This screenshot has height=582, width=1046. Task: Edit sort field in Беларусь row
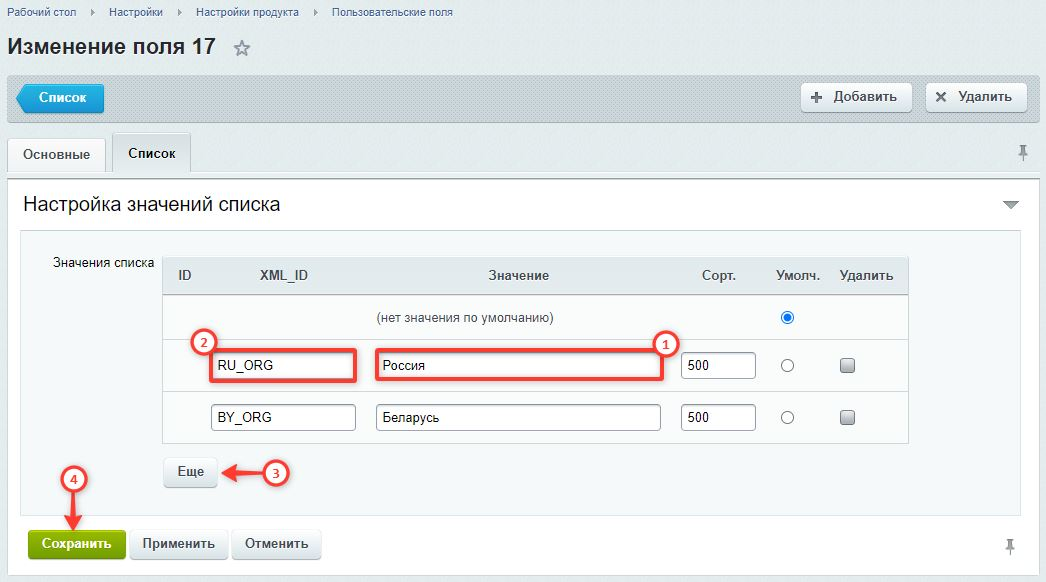(x=718, y=418)
